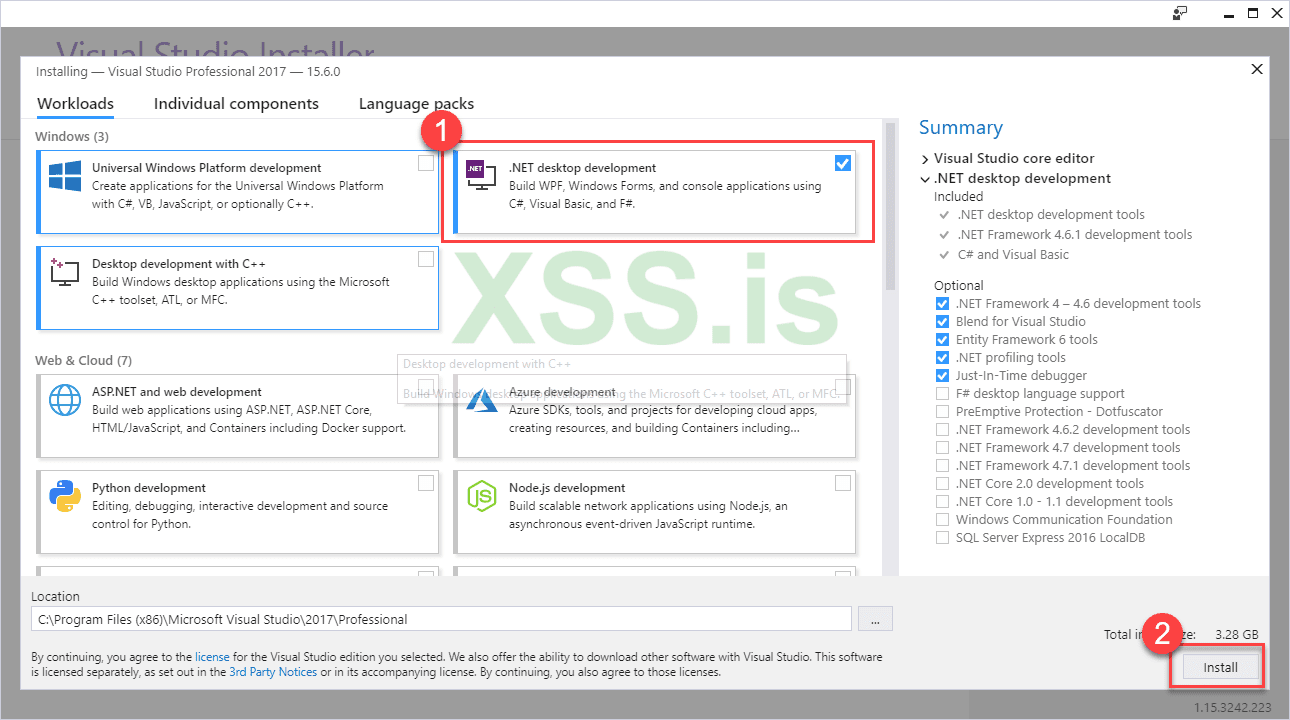Click the Node.js development logo icon

tap(482, 496)
